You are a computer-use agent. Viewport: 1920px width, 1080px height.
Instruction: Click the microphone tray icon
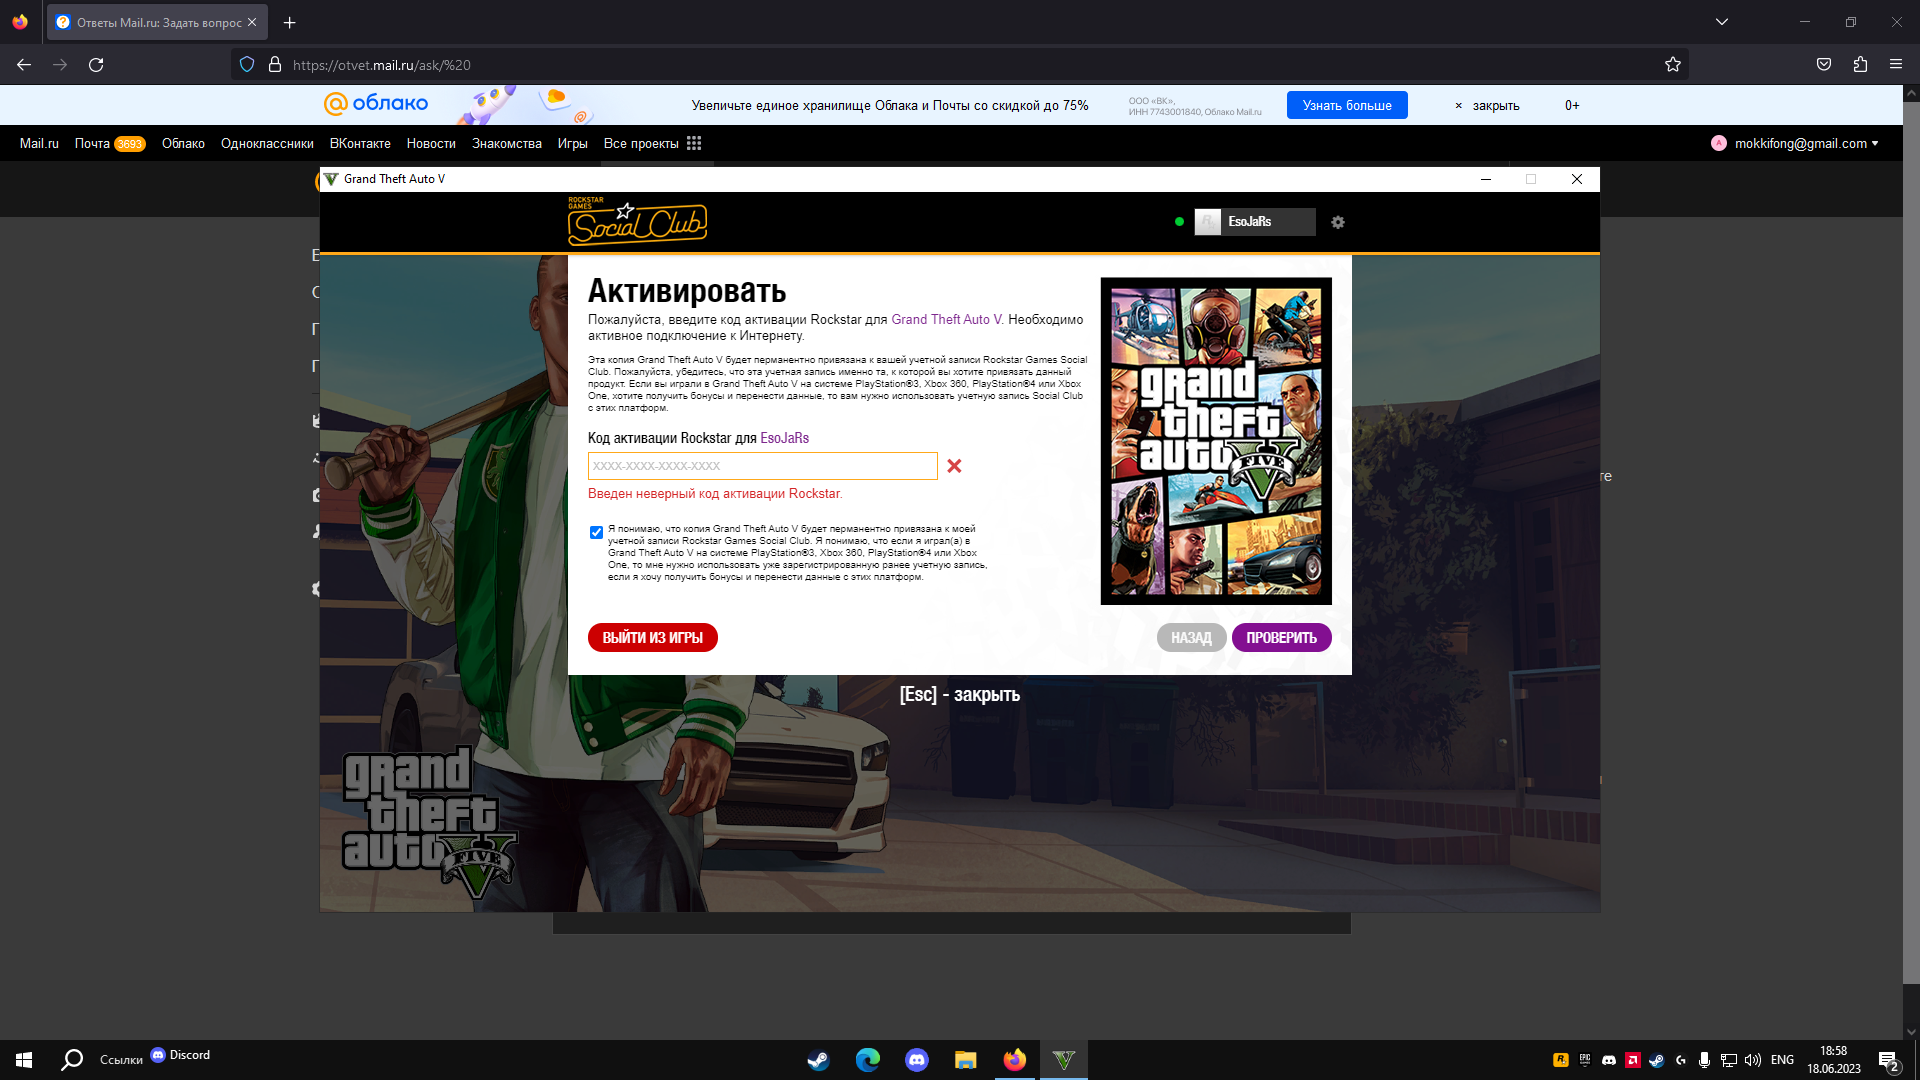[x=1704, y=1060]
